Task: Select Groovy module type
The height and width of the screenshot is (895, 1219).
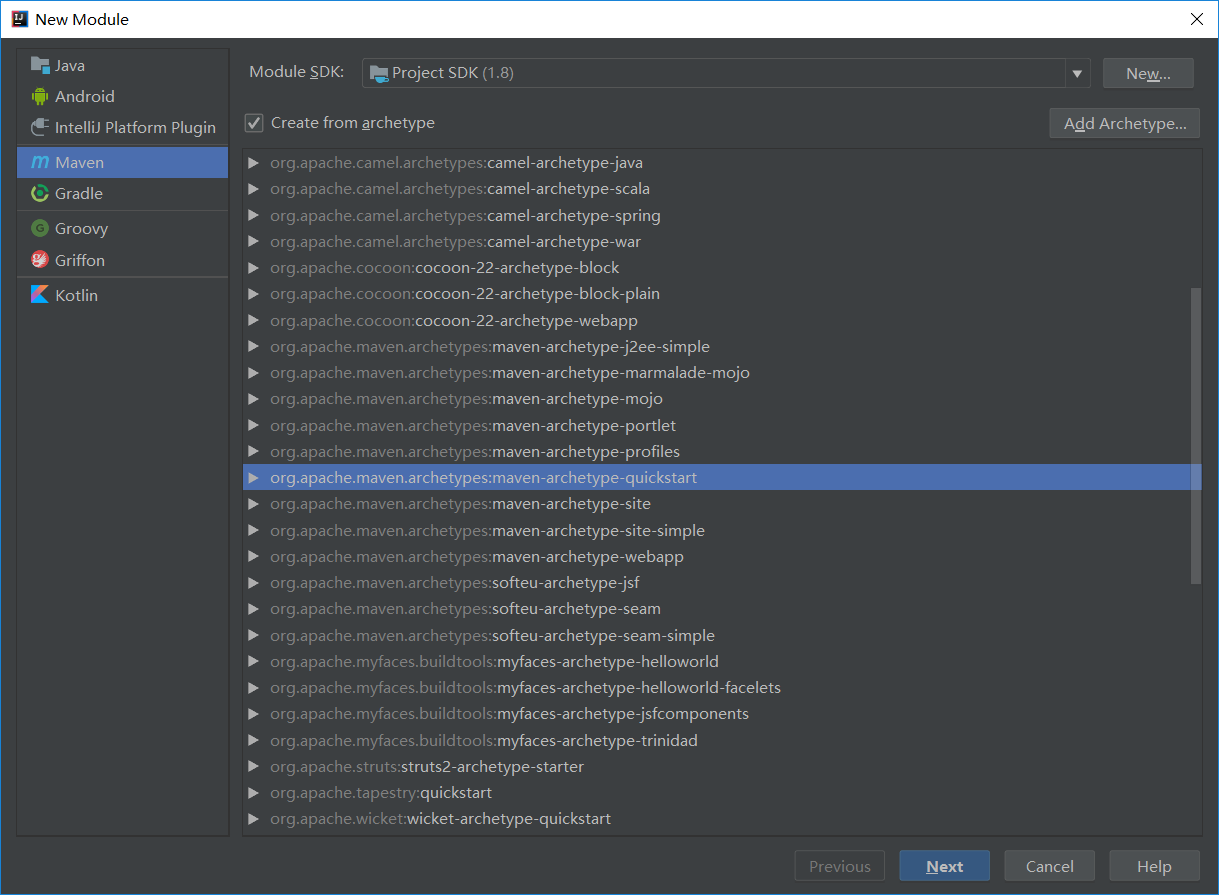Action: (x=123, y=228)
